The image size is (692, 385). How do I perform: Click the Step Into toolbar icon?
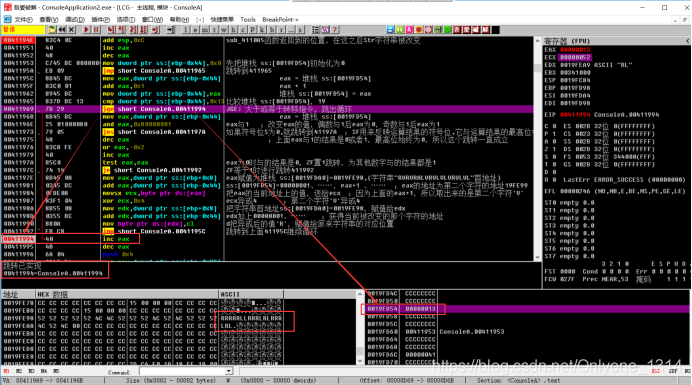click(x=111, y=30)
